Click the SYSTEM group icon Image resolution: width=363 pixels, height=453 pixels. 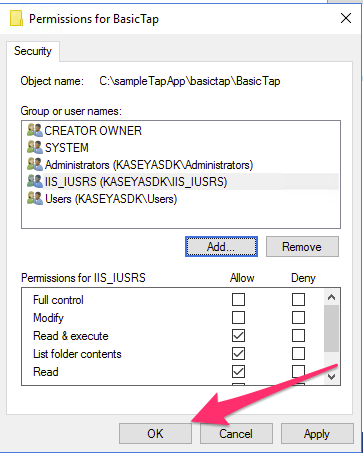click(35, 147)
